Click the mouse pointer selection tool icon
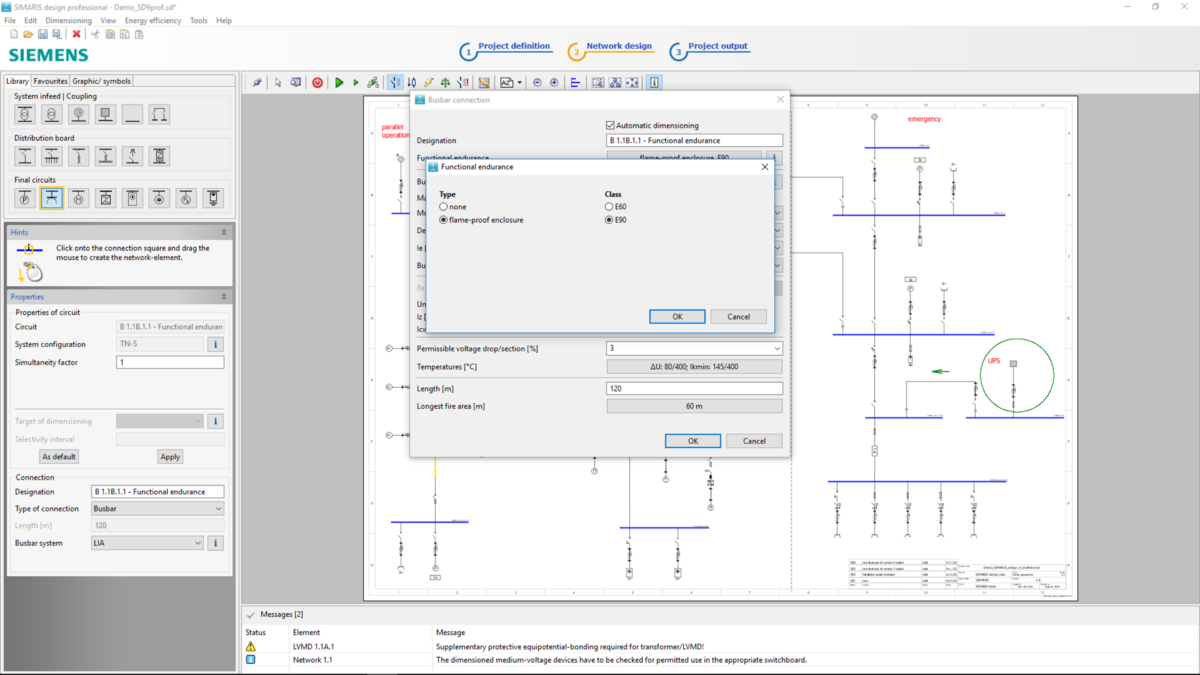 pos(279,83)
